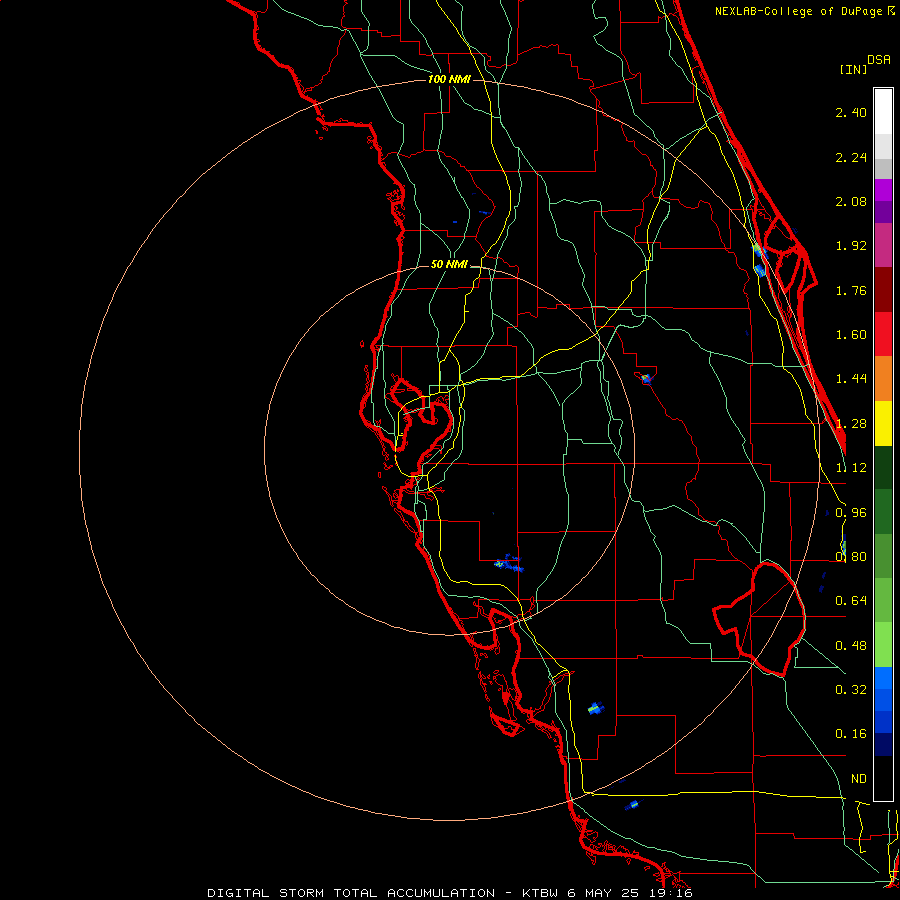900x900 pixels.
Task: Click the "ND" no-data label
Action: click(x=859, y=779)
